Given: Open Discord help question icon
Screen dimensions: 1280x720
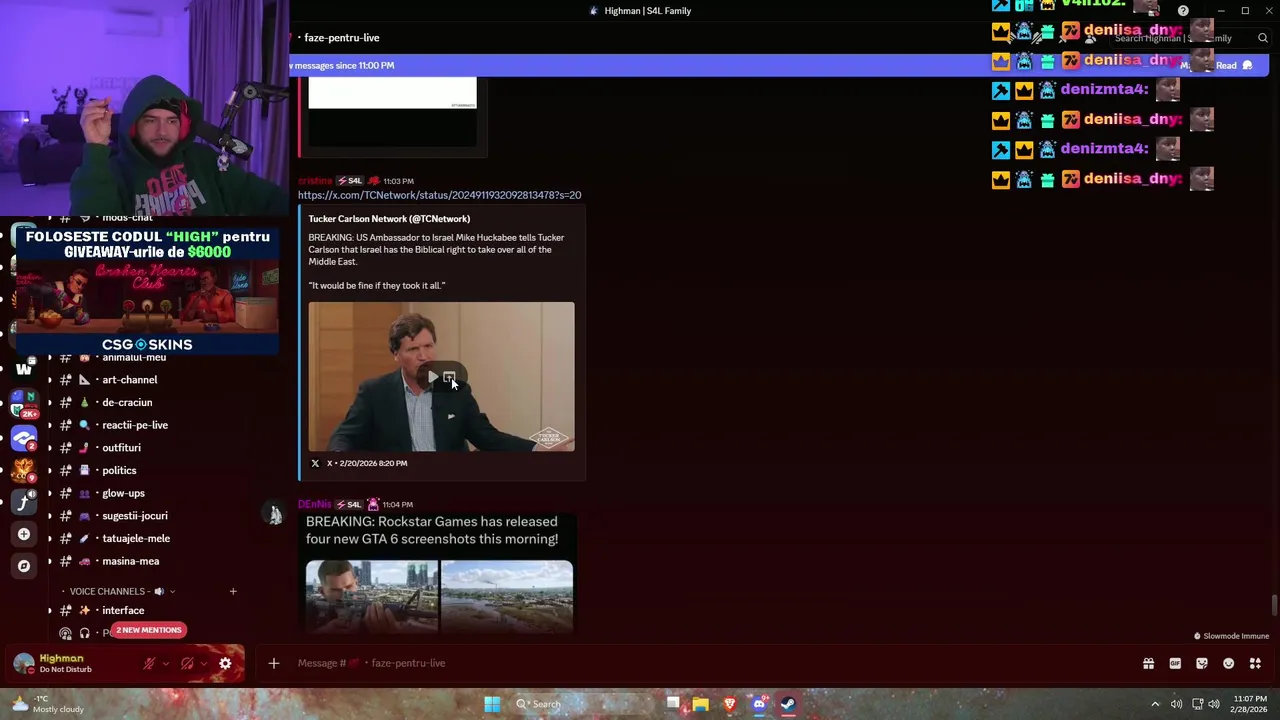Looking at the screenshot, I should pyautogui.click(x=1183, y=11).
